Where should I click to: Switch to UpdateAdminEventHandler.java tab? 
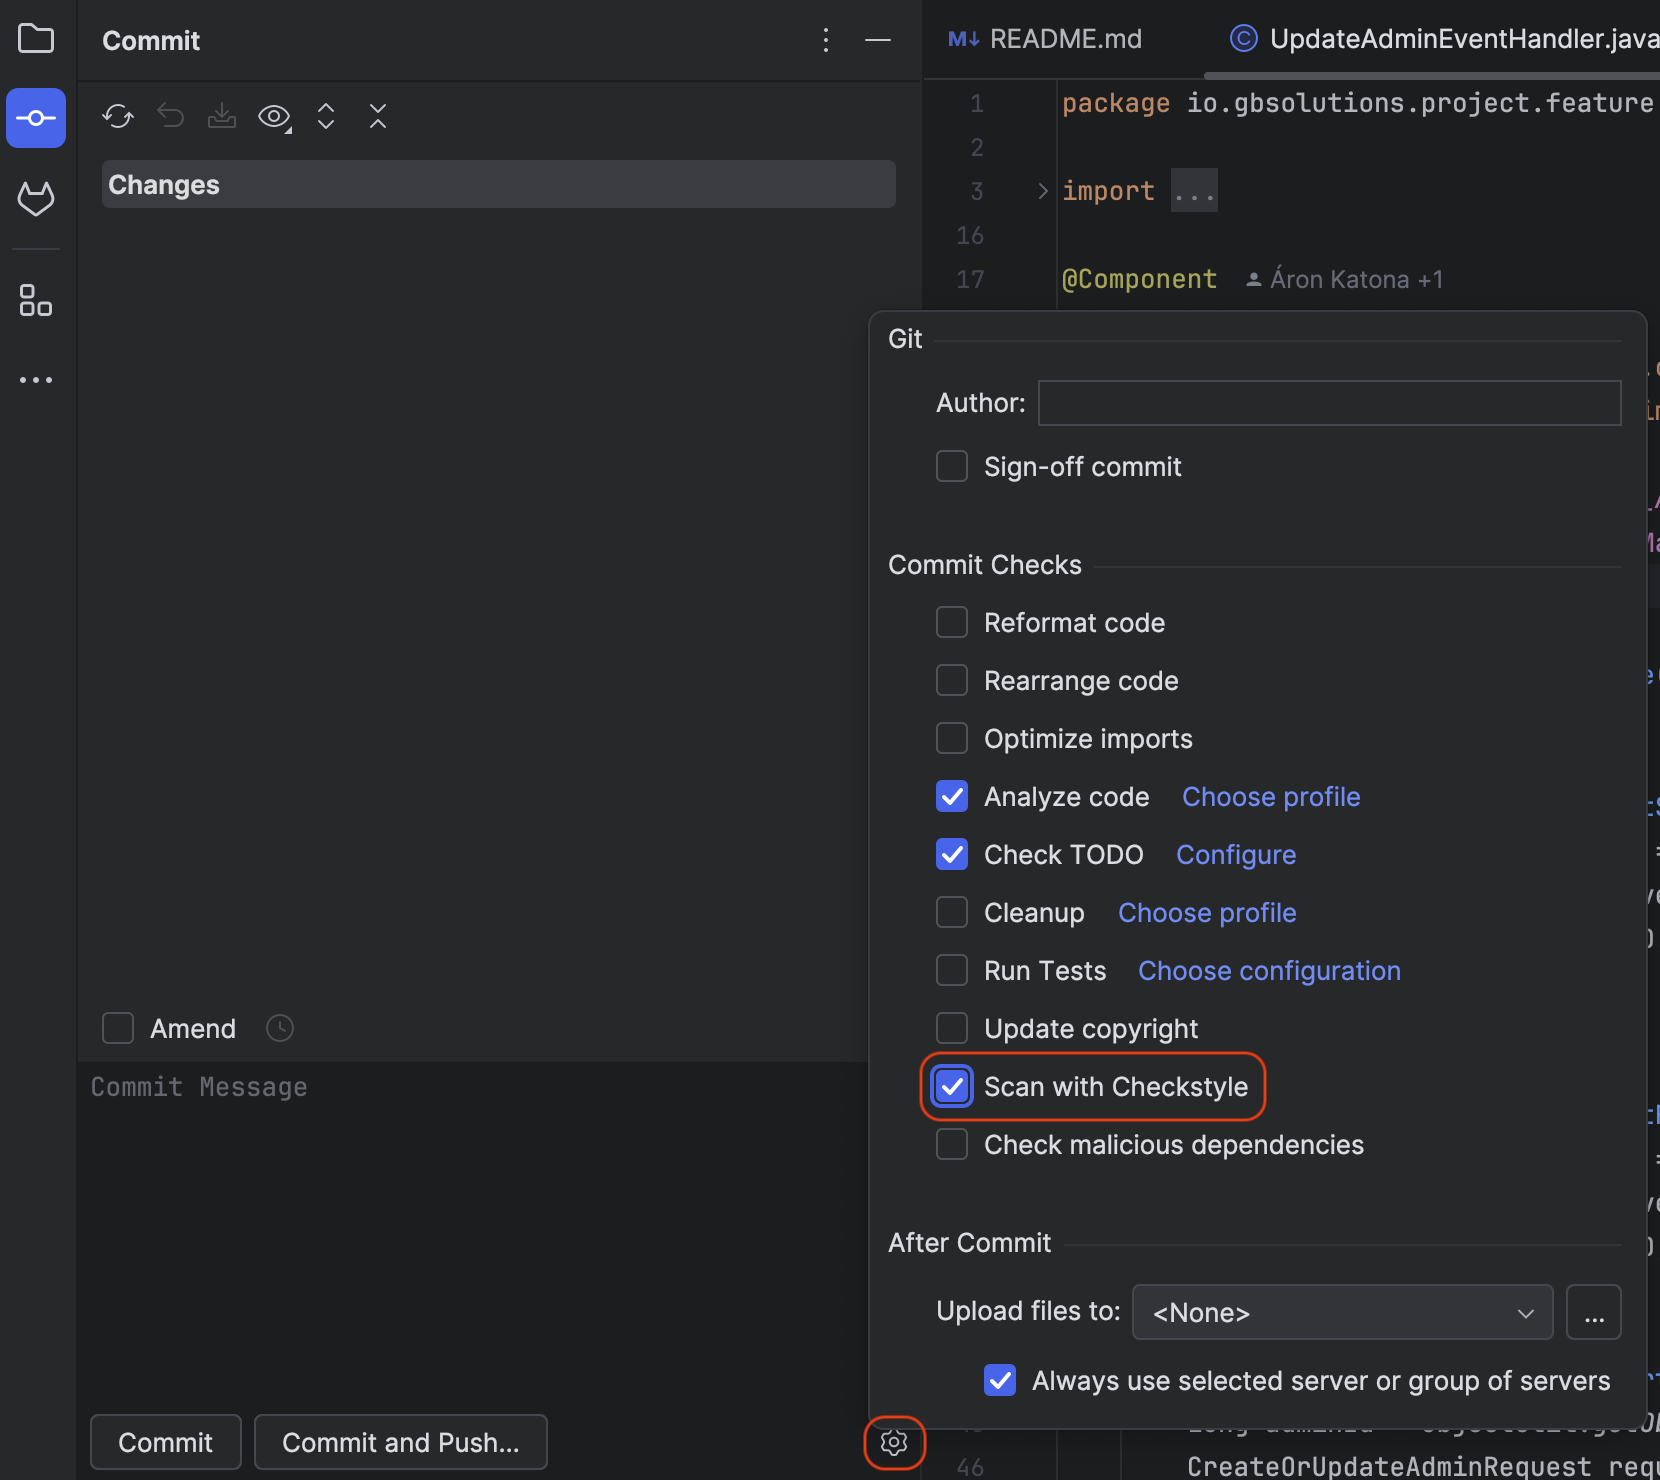pos(1443,39)
